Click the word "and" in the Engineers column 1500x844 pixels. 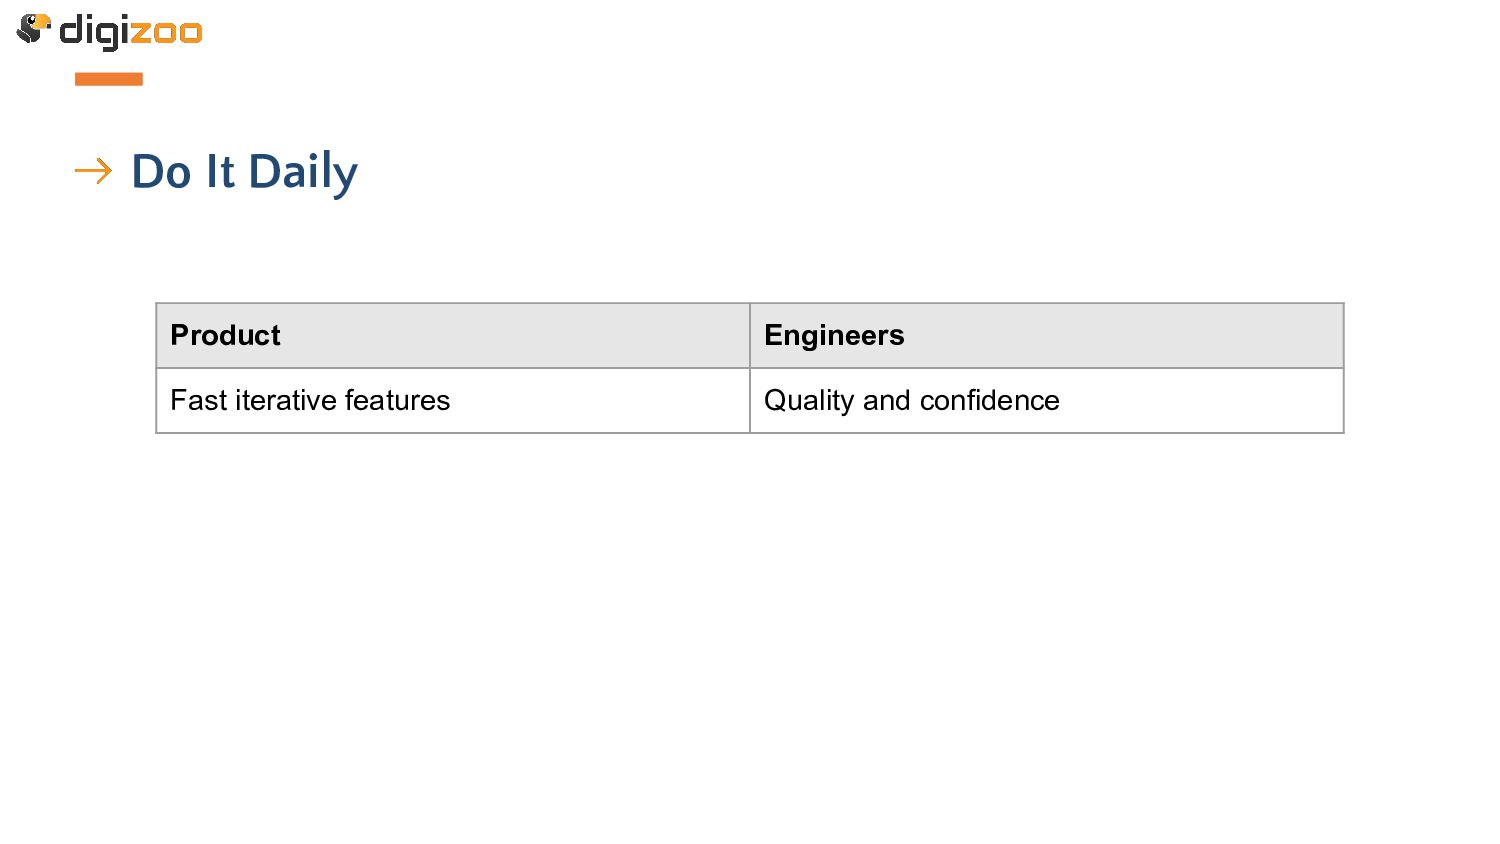[886, 400]
